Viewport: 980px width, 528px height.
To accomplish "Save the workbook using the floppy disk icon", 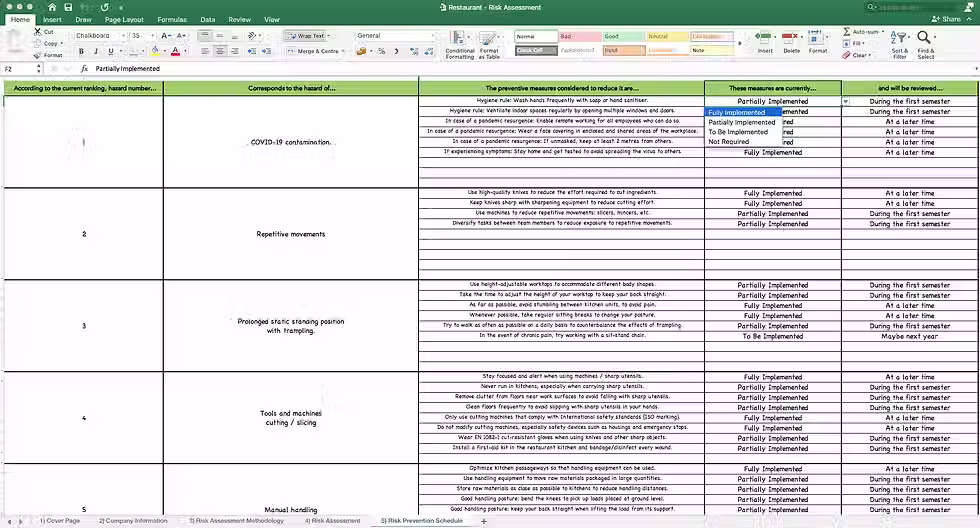I will [68, 7].
